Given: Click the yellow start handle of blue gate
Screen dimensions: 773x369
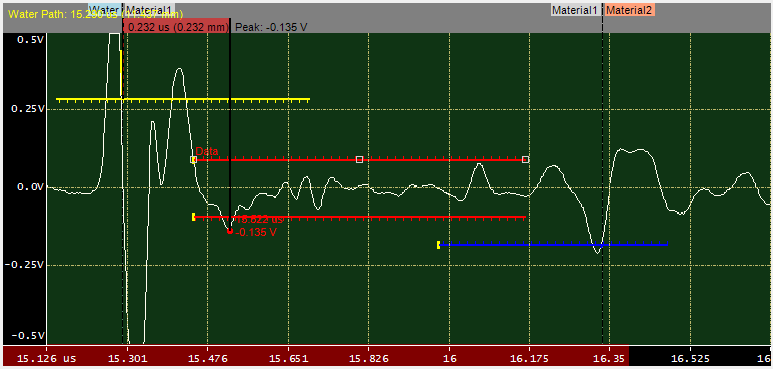Looking at the screenshot, I should pyautogui.click(x=438, y=245).
